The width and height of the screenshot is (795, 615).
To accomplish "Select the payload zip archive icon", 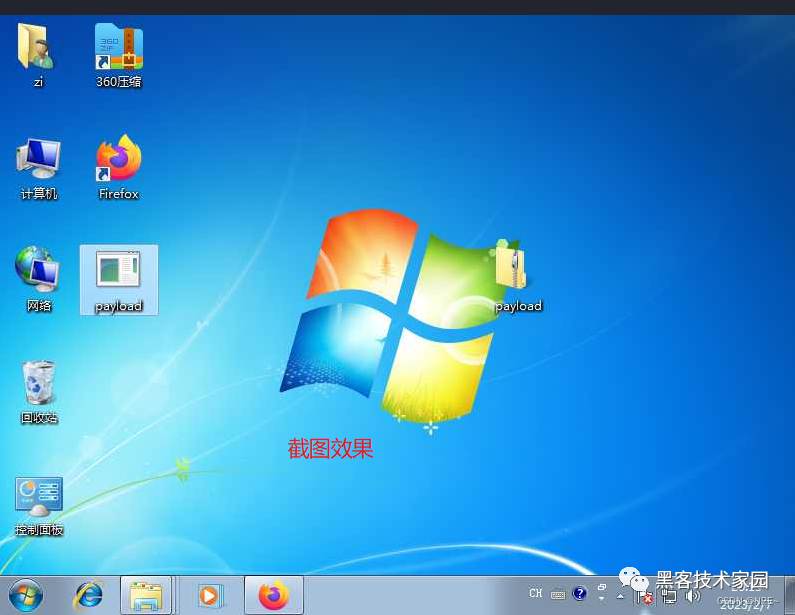I will (x=517, y=276).
